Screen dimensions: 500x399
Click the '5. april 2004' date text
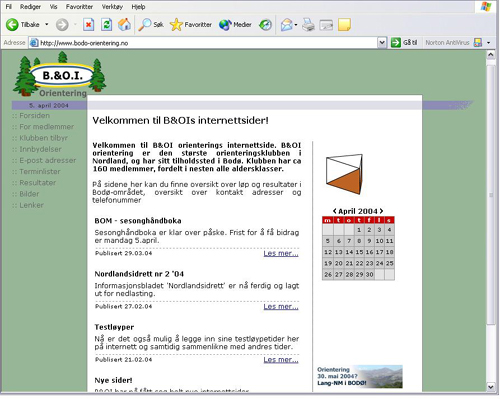(49, 105)
